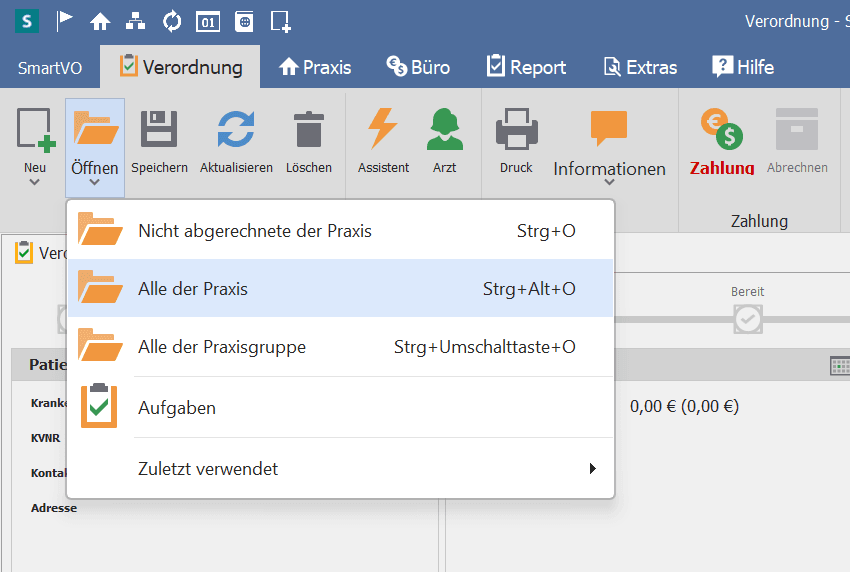Open the Hilfe ribbon tab
This screenshot has height=572, width=850.
[743, 67]
